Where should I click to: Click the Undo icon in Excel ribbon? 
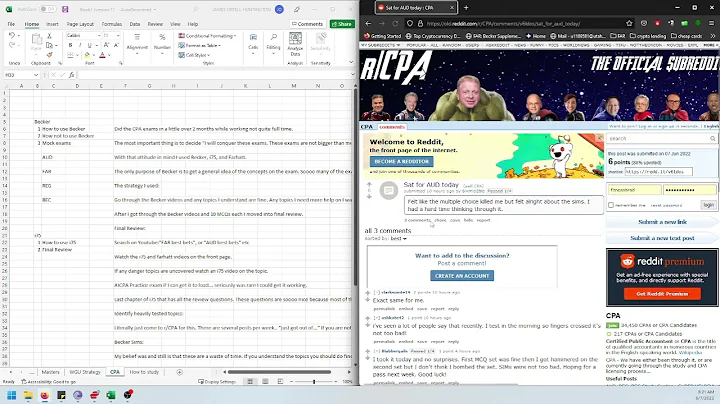pyautogui.click(x=12, y=35)
